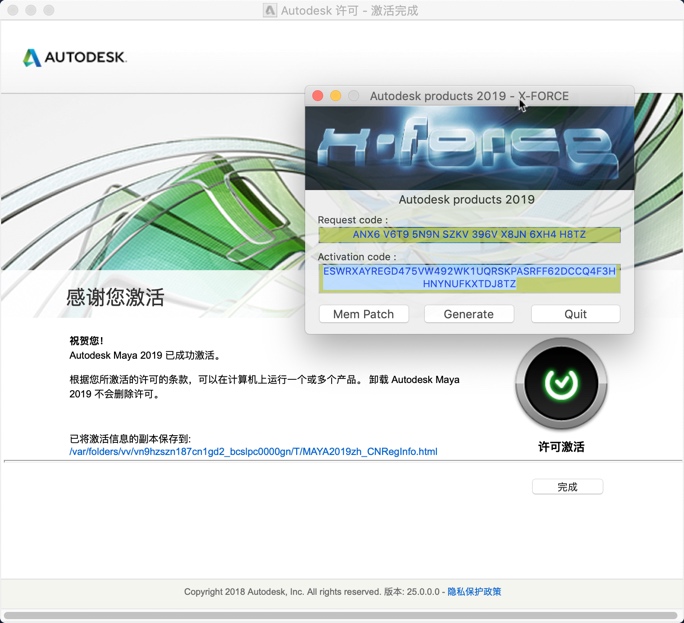Click the 许可激活 label
Viewport: 684px width, 623px height.
point(561,447)
